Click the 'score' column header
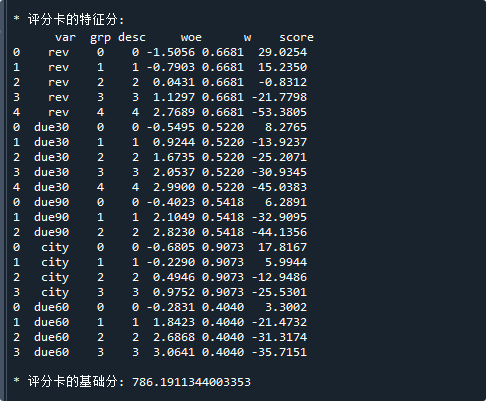Screen dimensions: 486x401 pos(296,37)
